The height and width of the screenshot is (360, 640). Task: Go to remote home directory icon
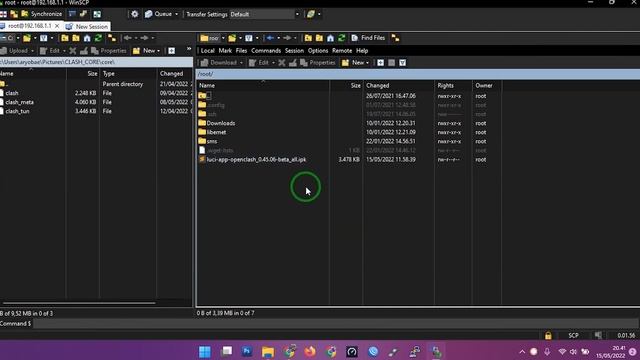pos(330,38)
